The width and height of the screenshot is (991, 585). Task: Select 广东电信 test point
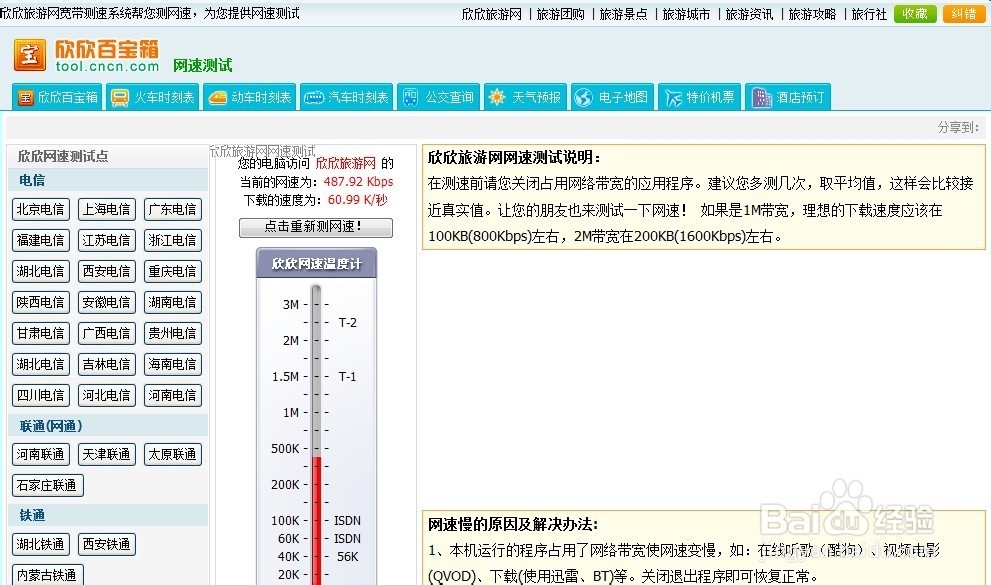click(173, 209)
